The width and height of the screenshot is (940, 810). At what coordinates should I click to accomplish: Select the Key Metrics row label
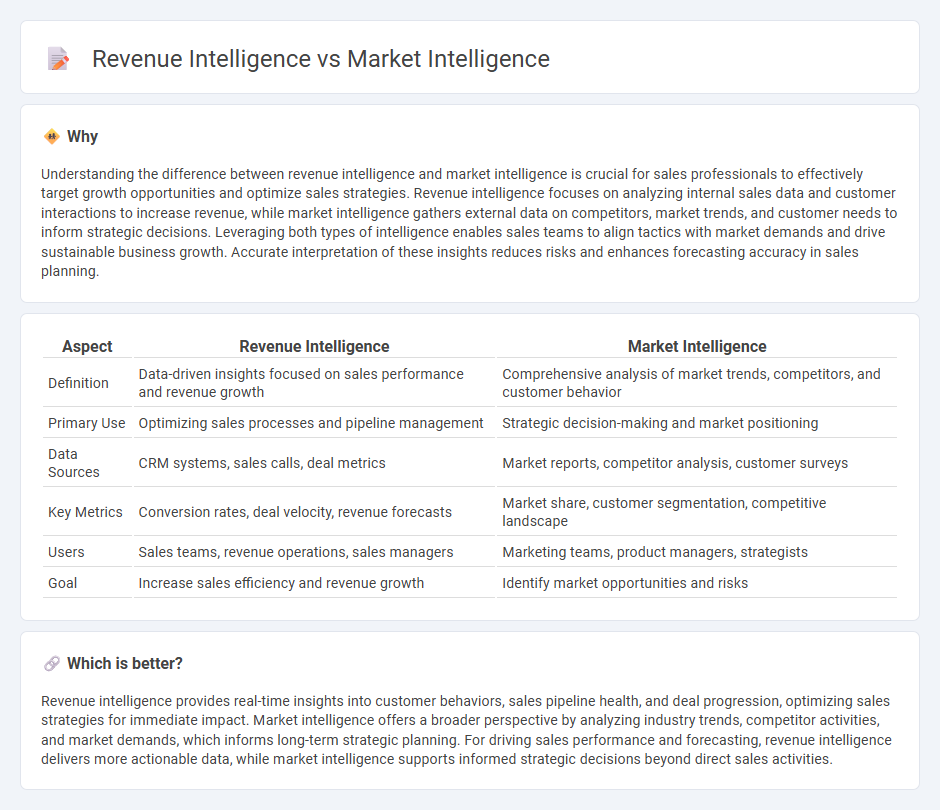click(85, 512)
